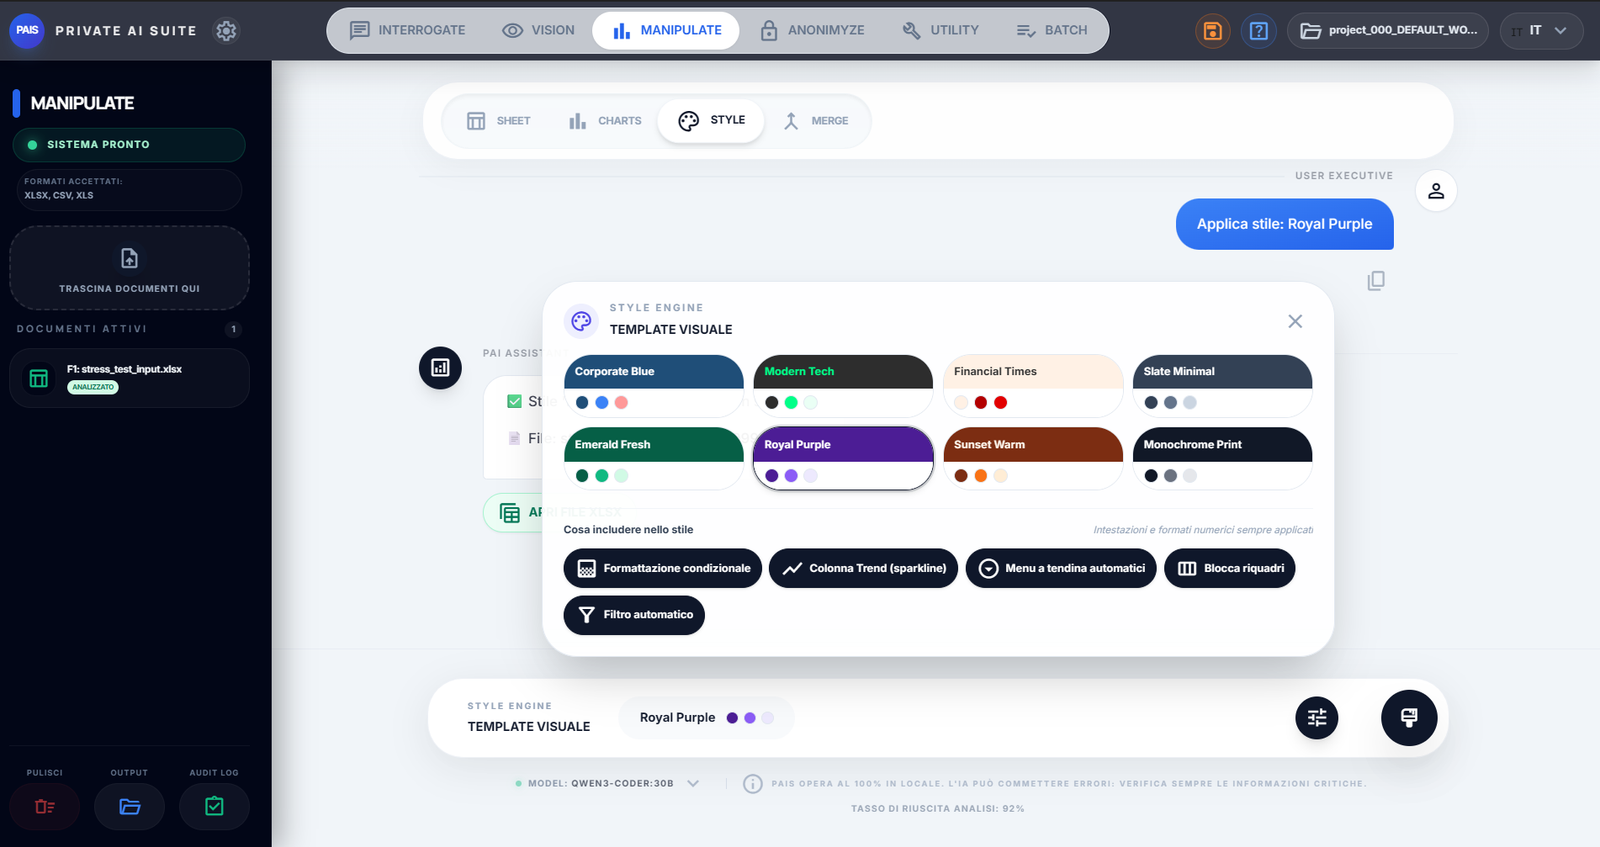Viewport: 1600px width, 847px height.
Task: Click the user profile avatar icon
Action: pos(1436,191)
